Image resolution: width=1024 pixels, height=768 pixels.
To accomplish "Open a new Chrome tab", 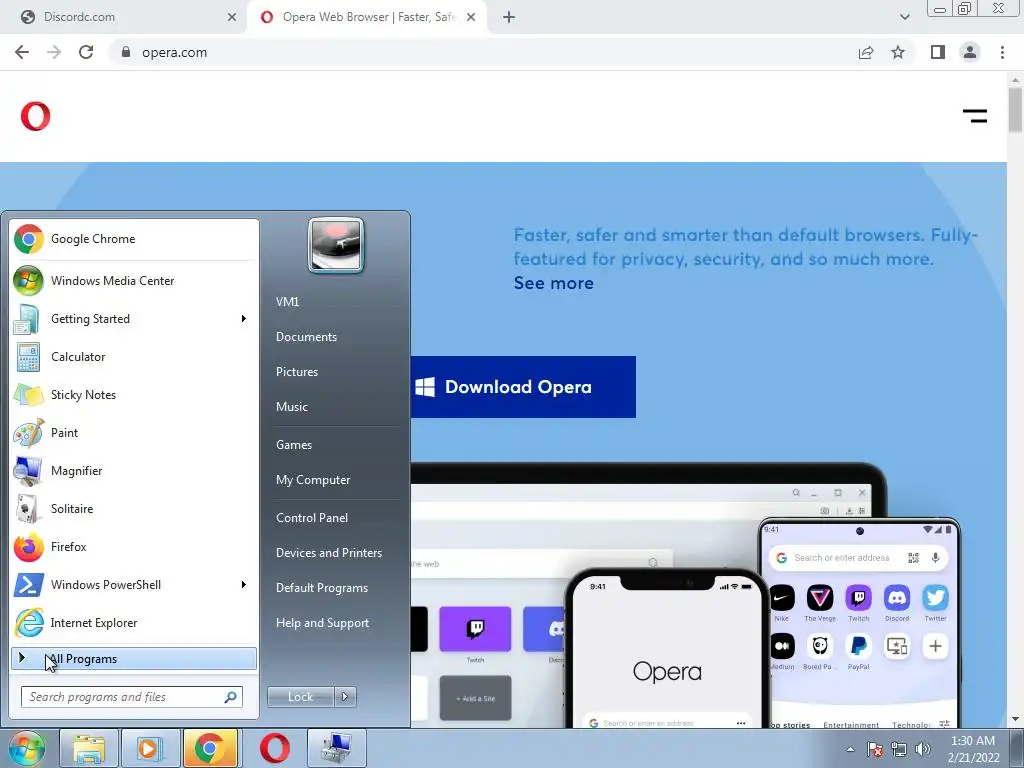I will point(509,17).
